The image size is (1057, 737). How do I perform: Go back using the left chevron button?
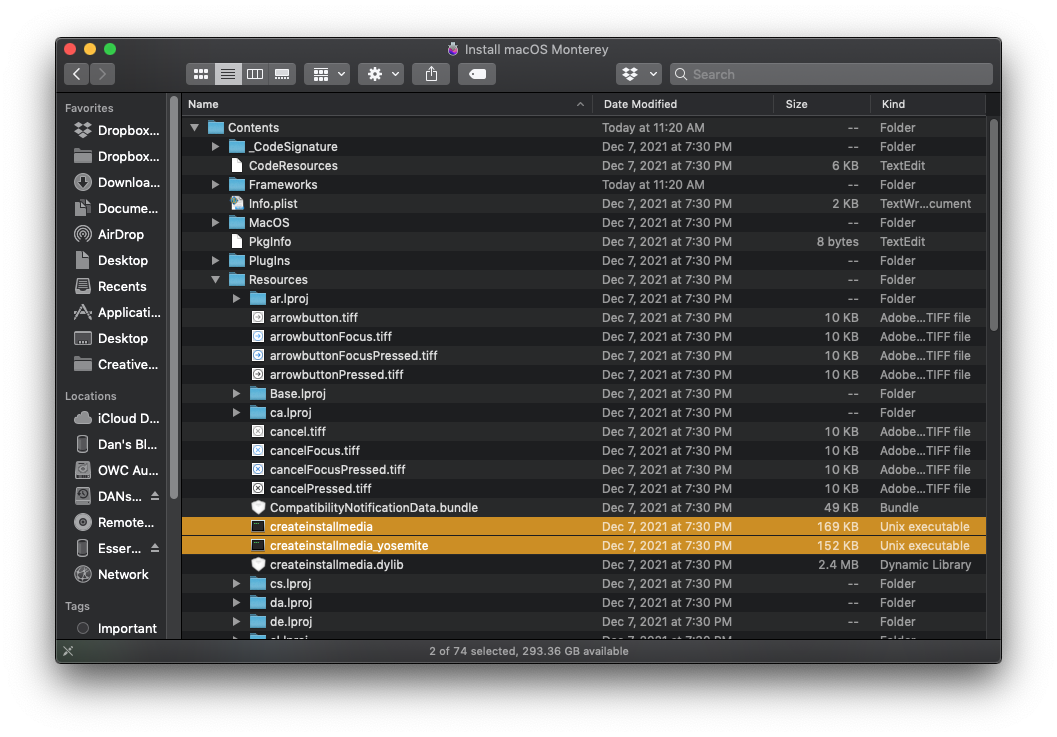click(x=77, y=74)
